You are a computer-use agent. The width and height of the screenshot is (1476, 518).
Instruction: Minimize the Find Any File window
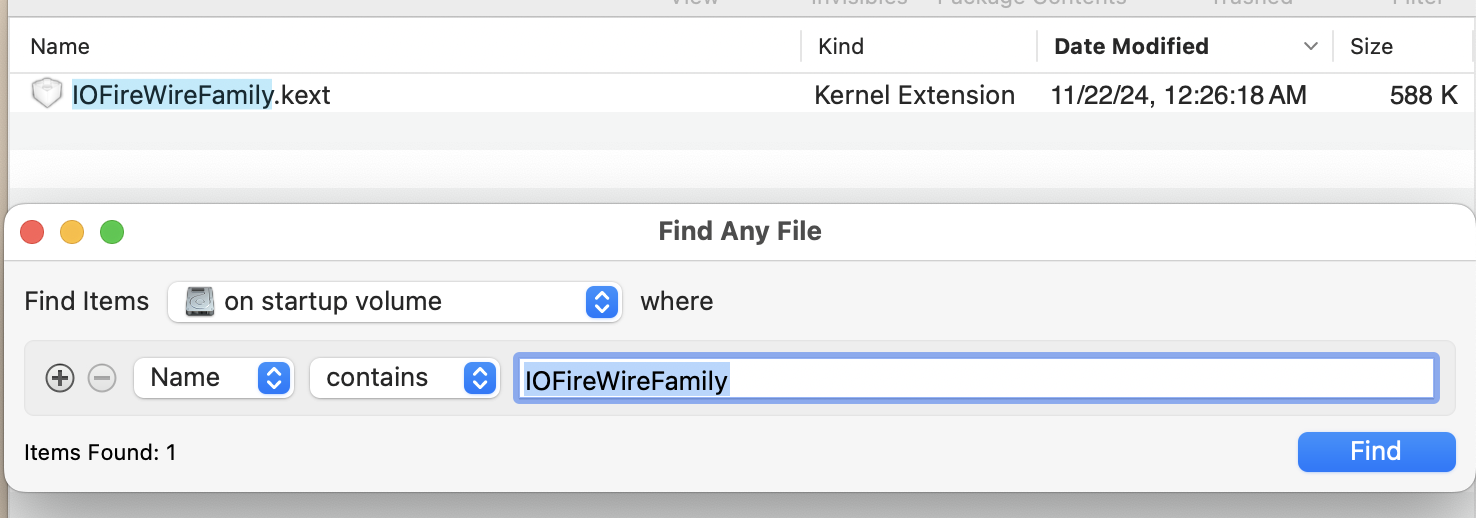click(x=72, y=232)
